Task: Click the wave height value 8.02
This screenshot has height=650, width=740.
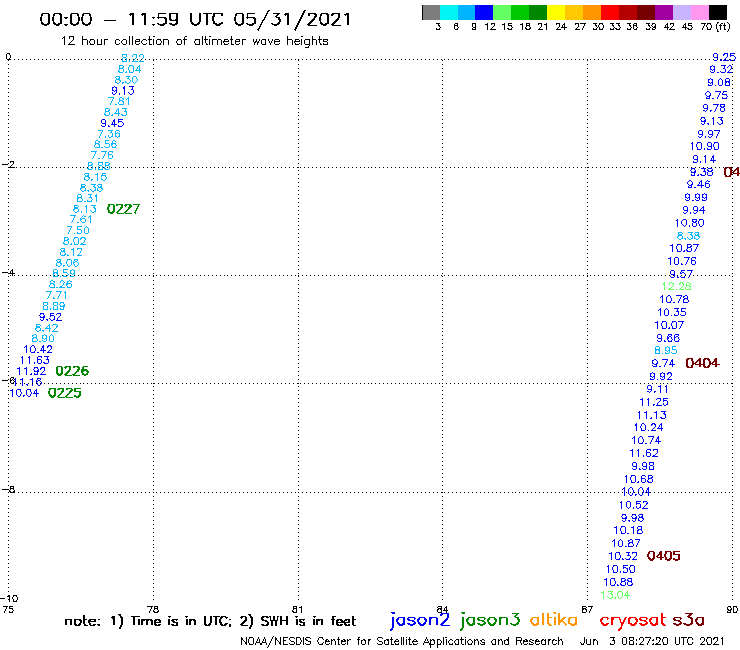Action: (75, 241)
